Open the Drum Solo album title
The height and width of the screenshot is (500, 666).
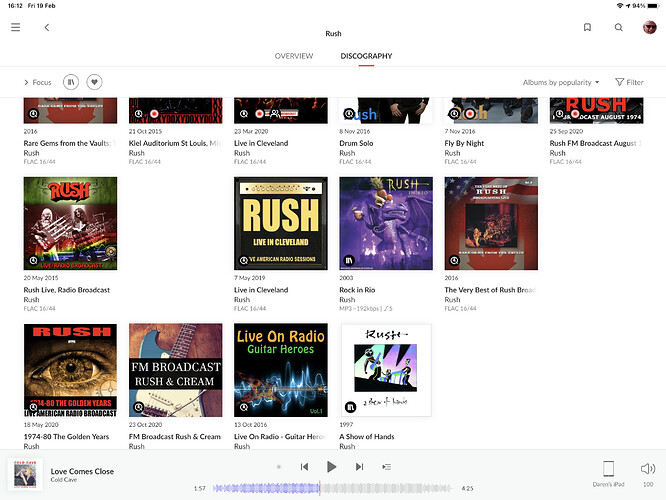tap(356, 143)
